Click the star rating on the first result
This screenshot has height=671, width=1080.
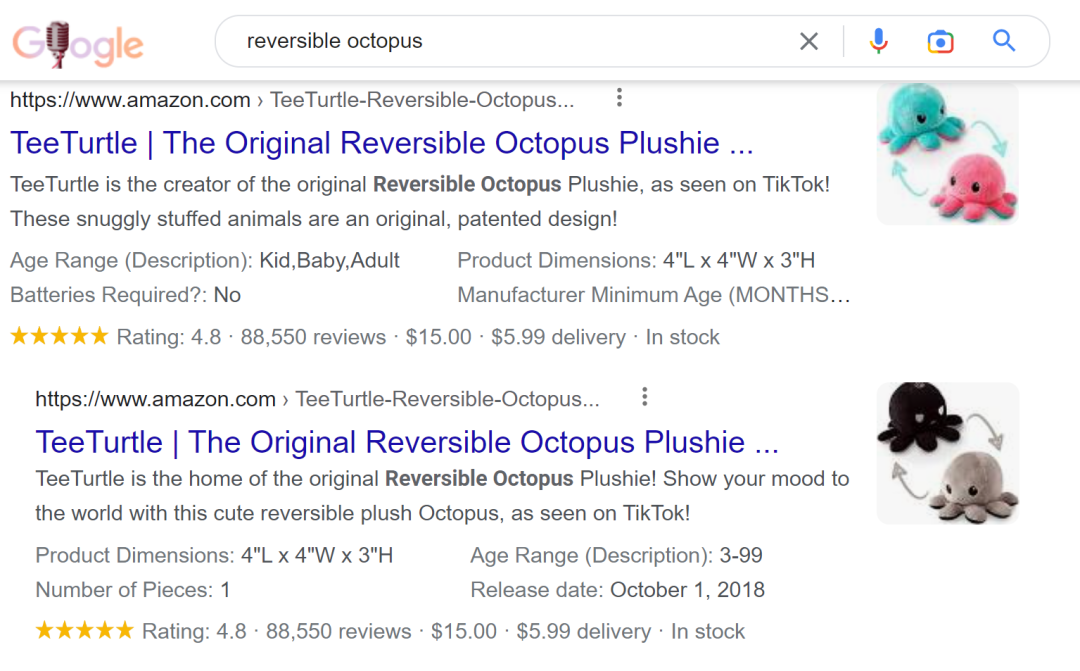(x=59, y=337)
